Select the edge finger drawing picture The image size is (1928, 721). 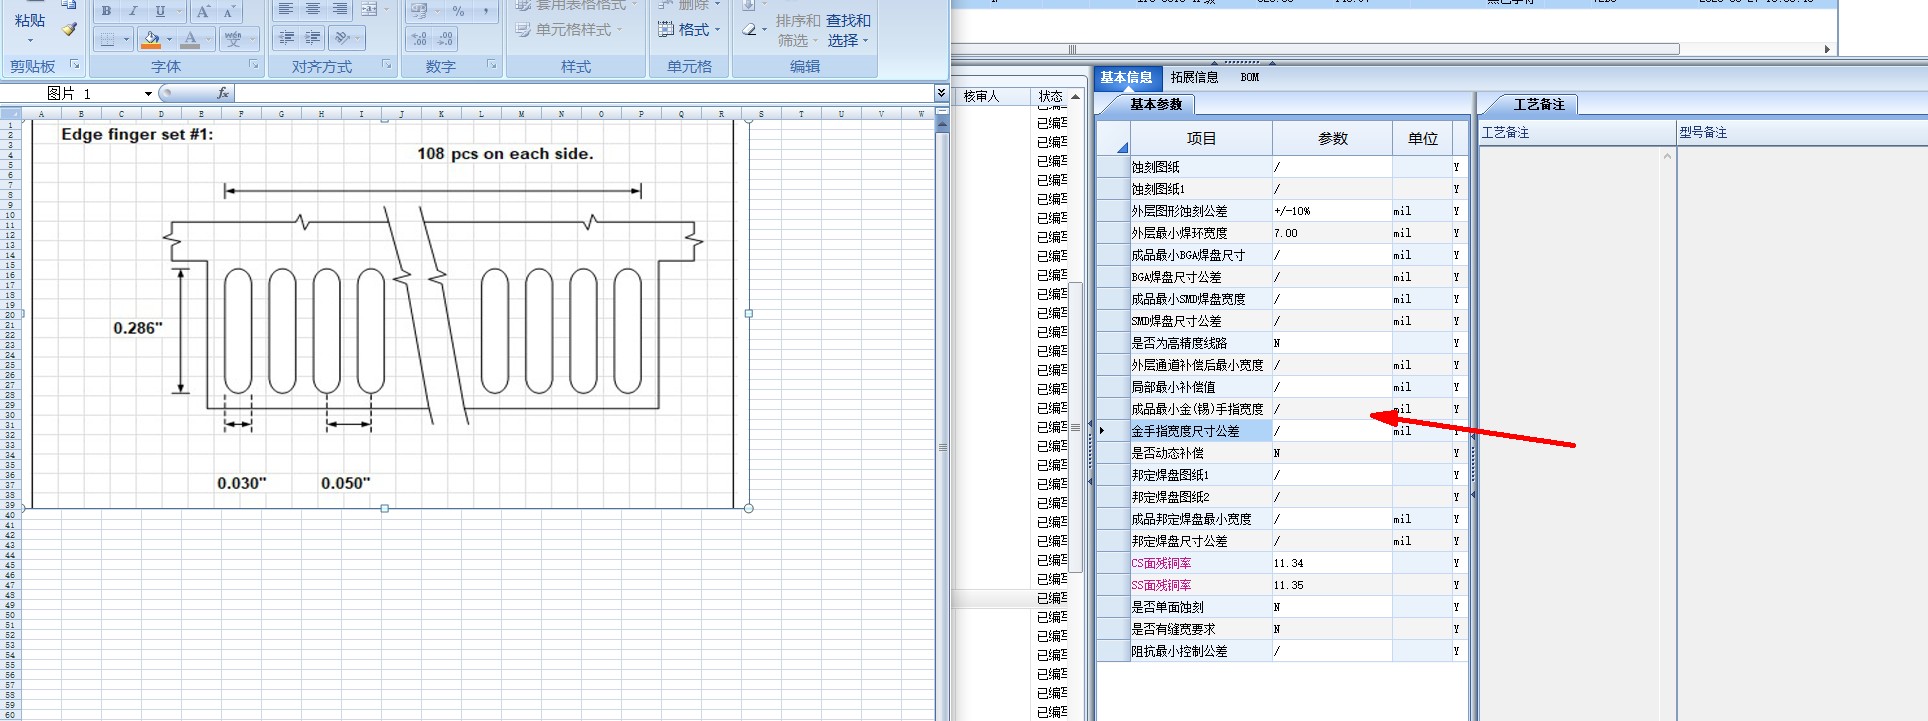[x=385, y=314]
